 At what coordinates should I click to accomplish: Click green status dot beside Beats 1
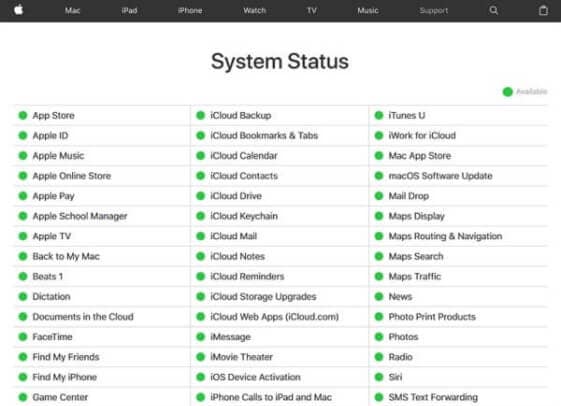point(23,276)
